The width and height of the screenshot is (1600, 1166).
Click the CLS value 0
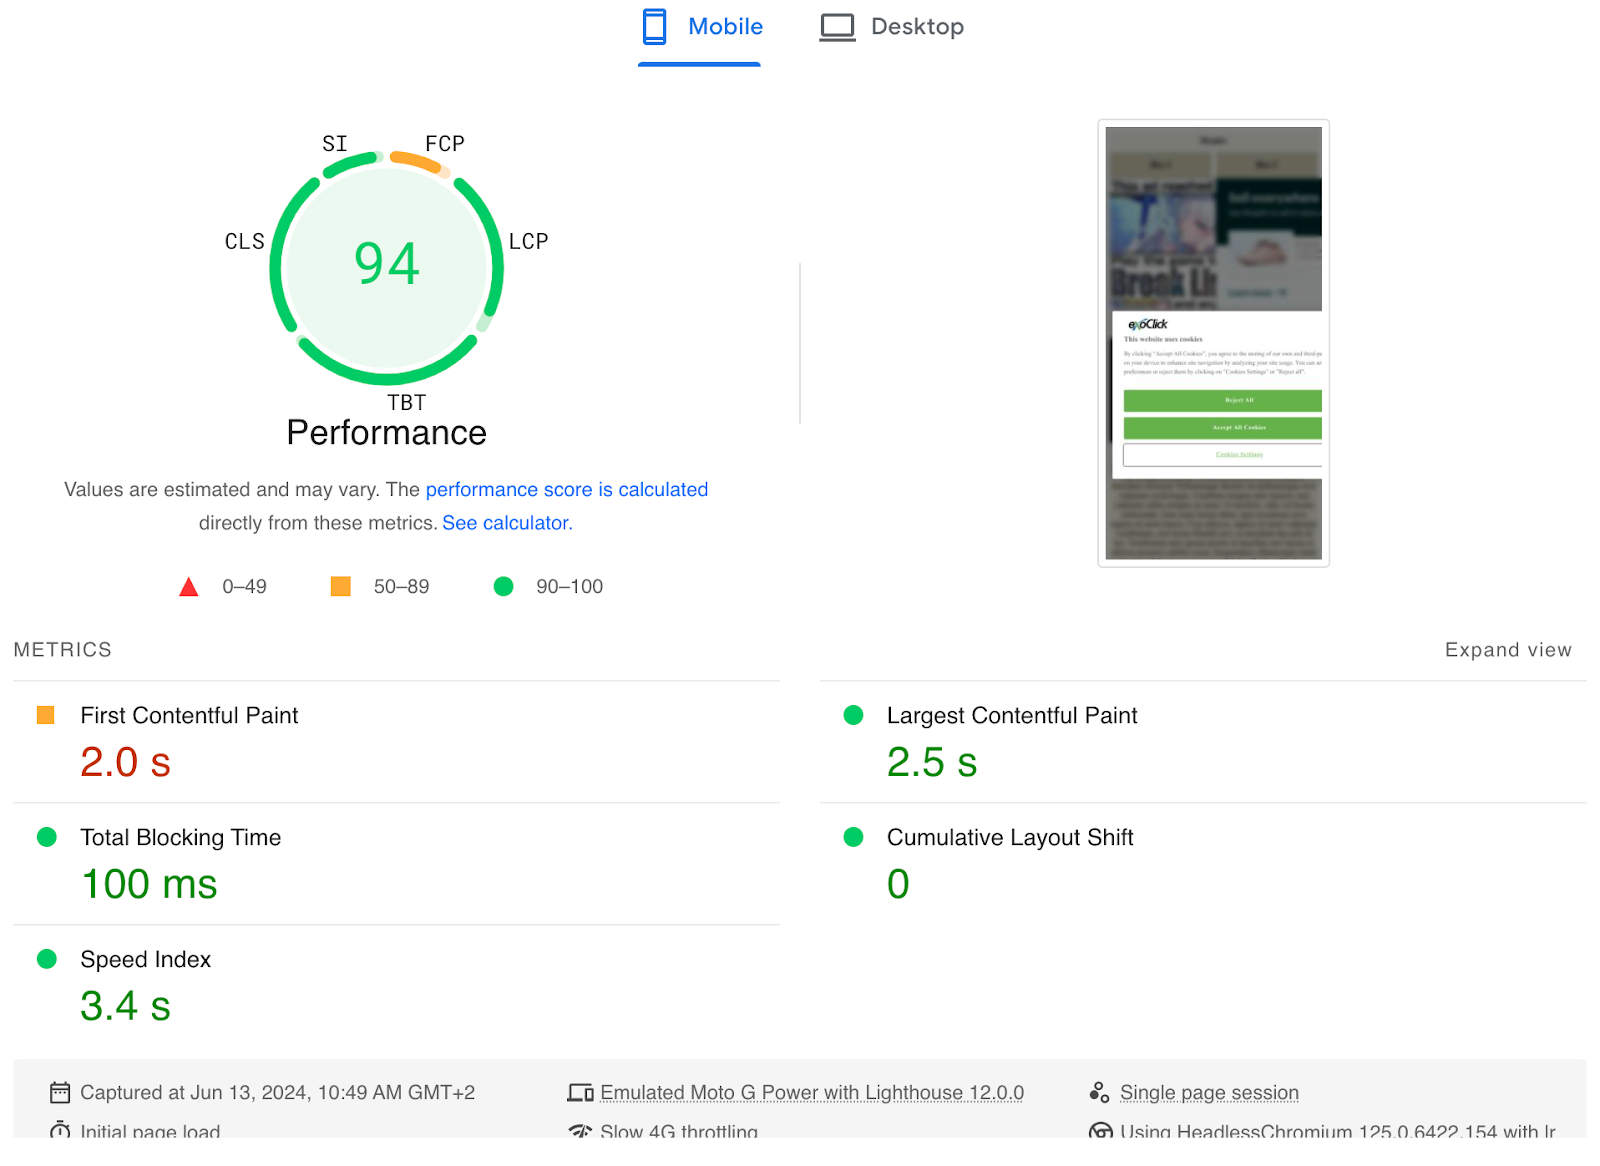point(899,884)
